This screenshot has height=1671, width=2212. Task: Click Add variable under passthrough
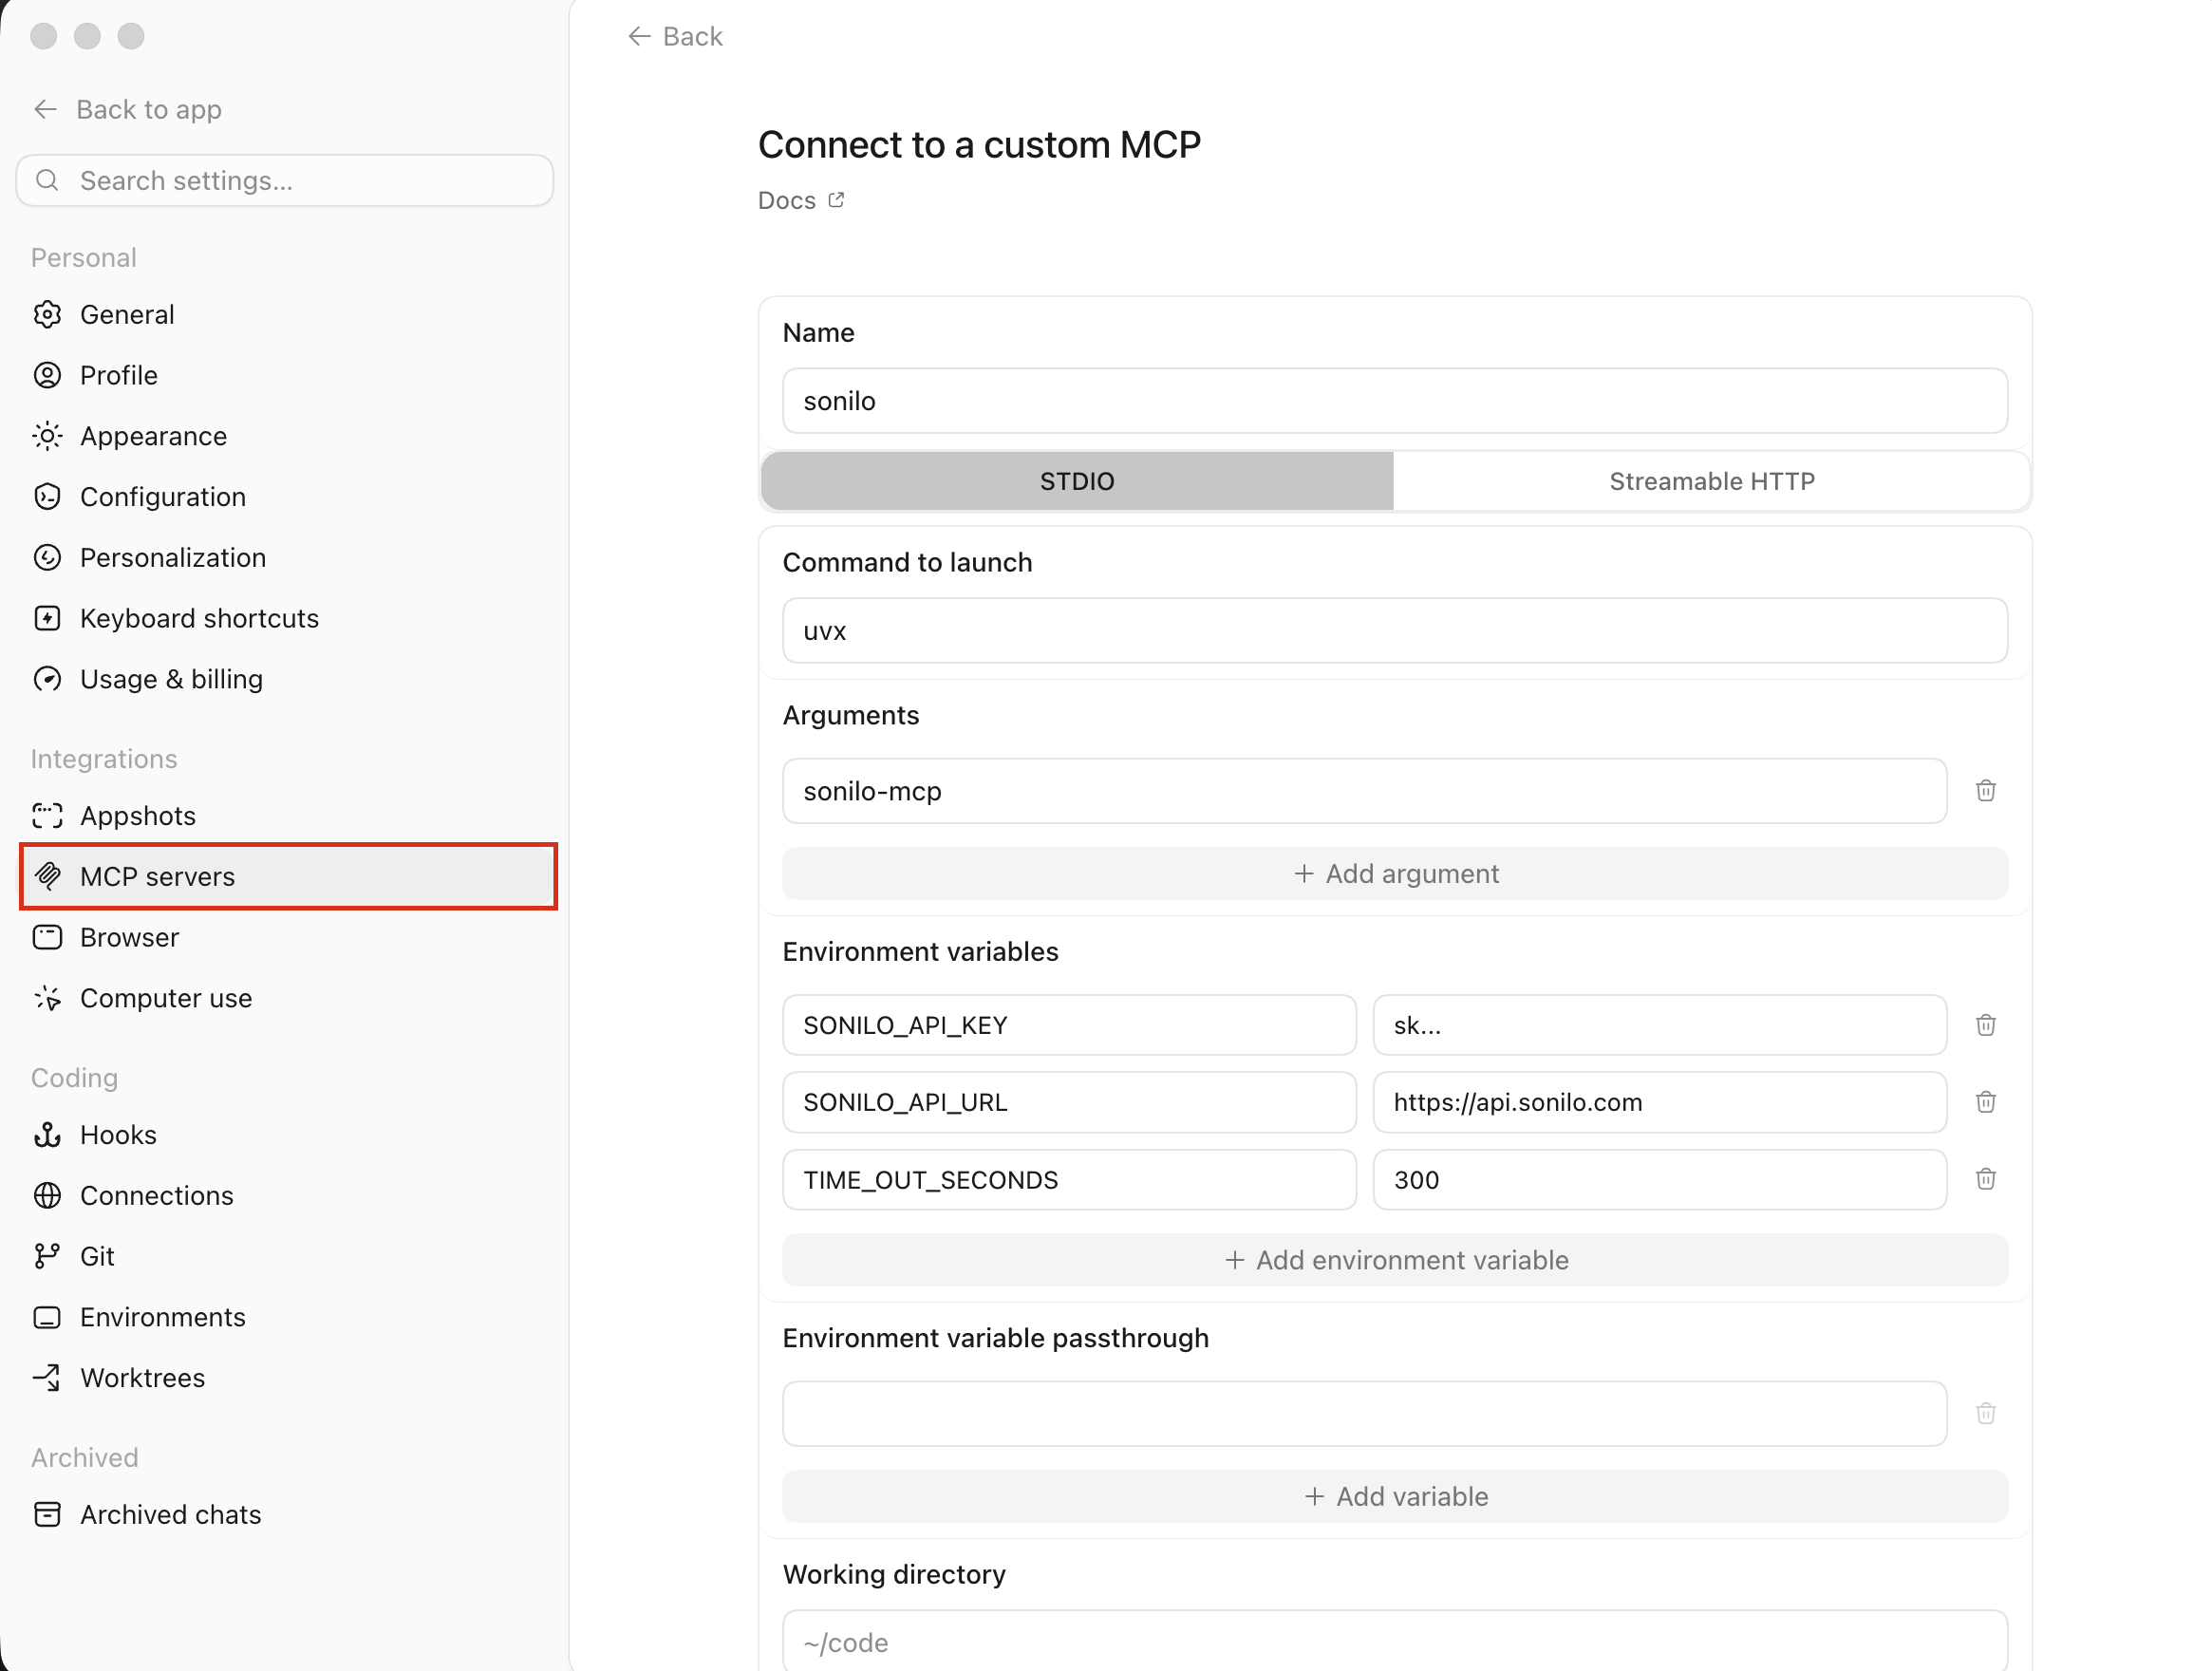(x=1395, y=1496)
